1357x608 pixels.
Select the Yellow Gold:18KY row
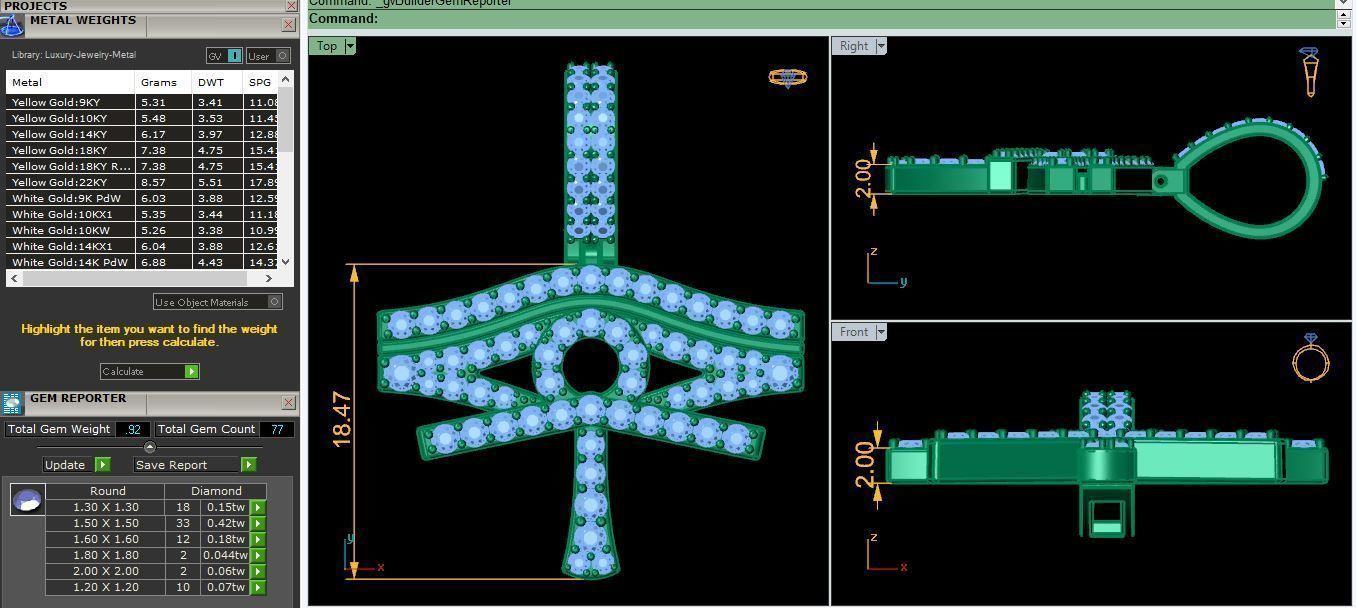143,150
